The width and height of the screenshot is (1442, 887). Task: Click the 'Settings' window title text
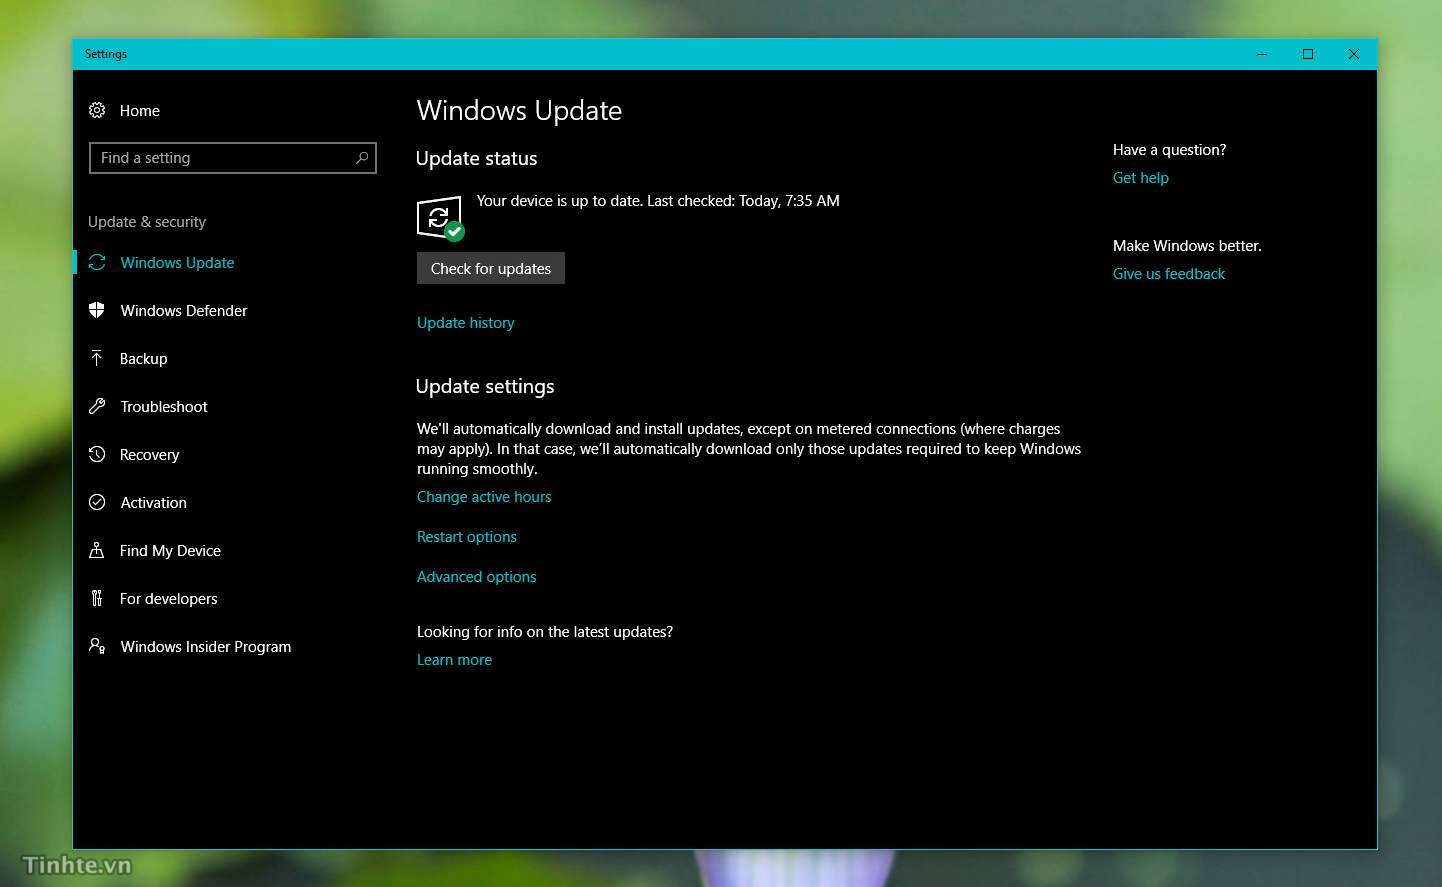106,54
